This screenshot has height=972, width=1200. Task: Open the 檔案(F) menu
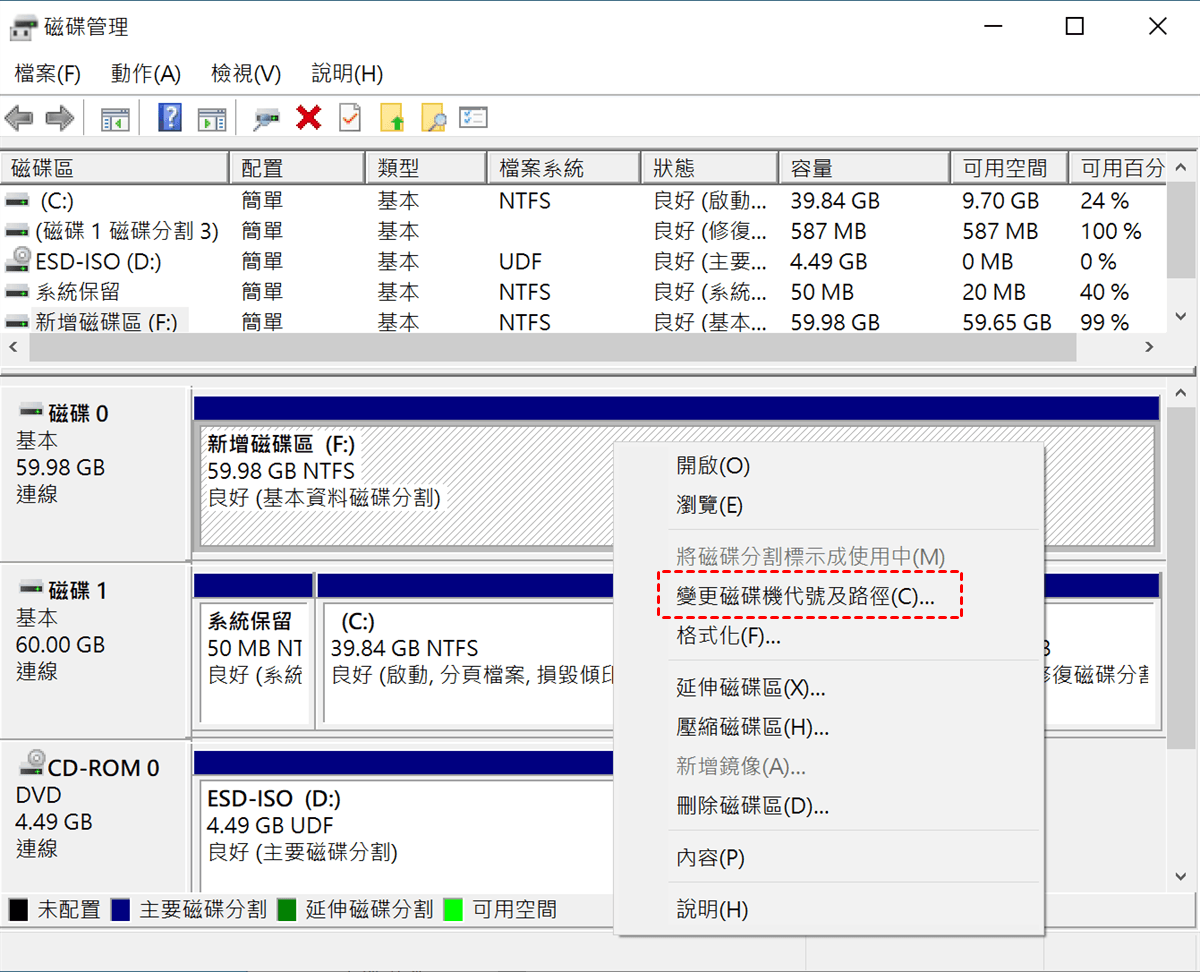coord(47,74)
